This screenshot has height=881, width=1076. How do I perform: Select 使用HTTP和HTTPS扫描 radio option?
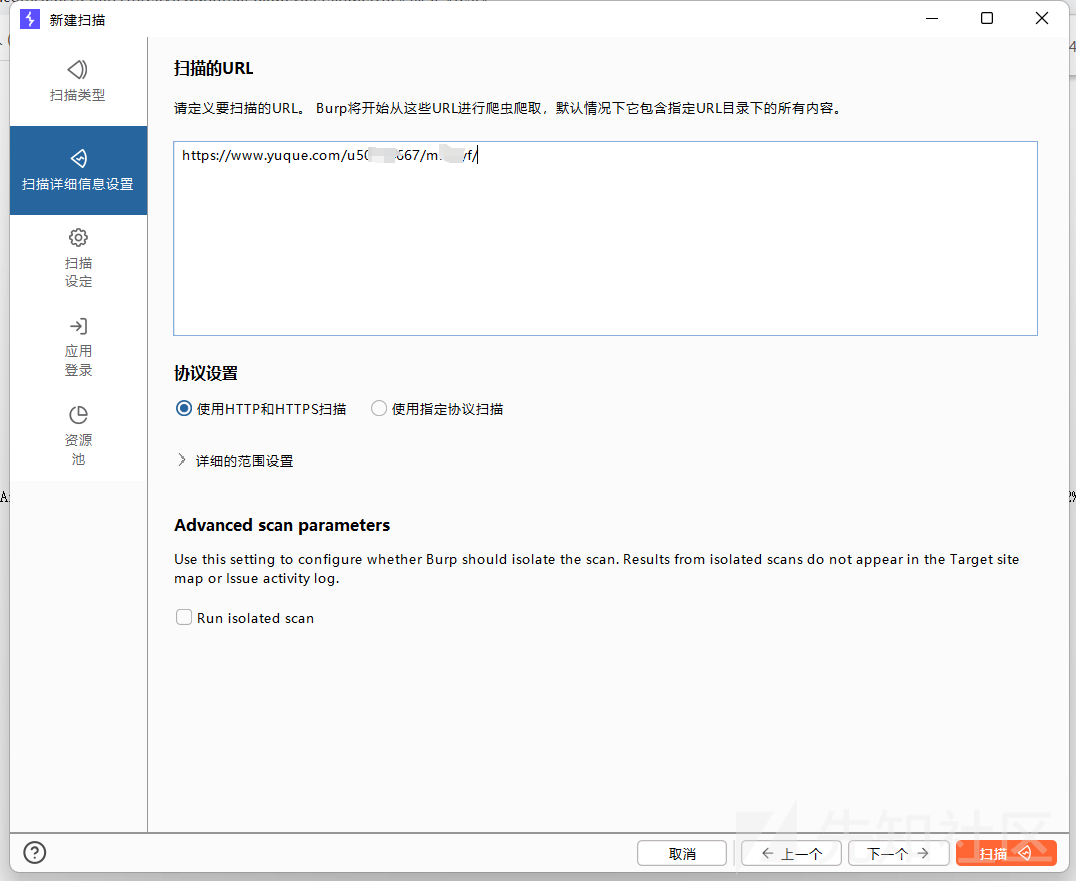click(x=261, y=409)
